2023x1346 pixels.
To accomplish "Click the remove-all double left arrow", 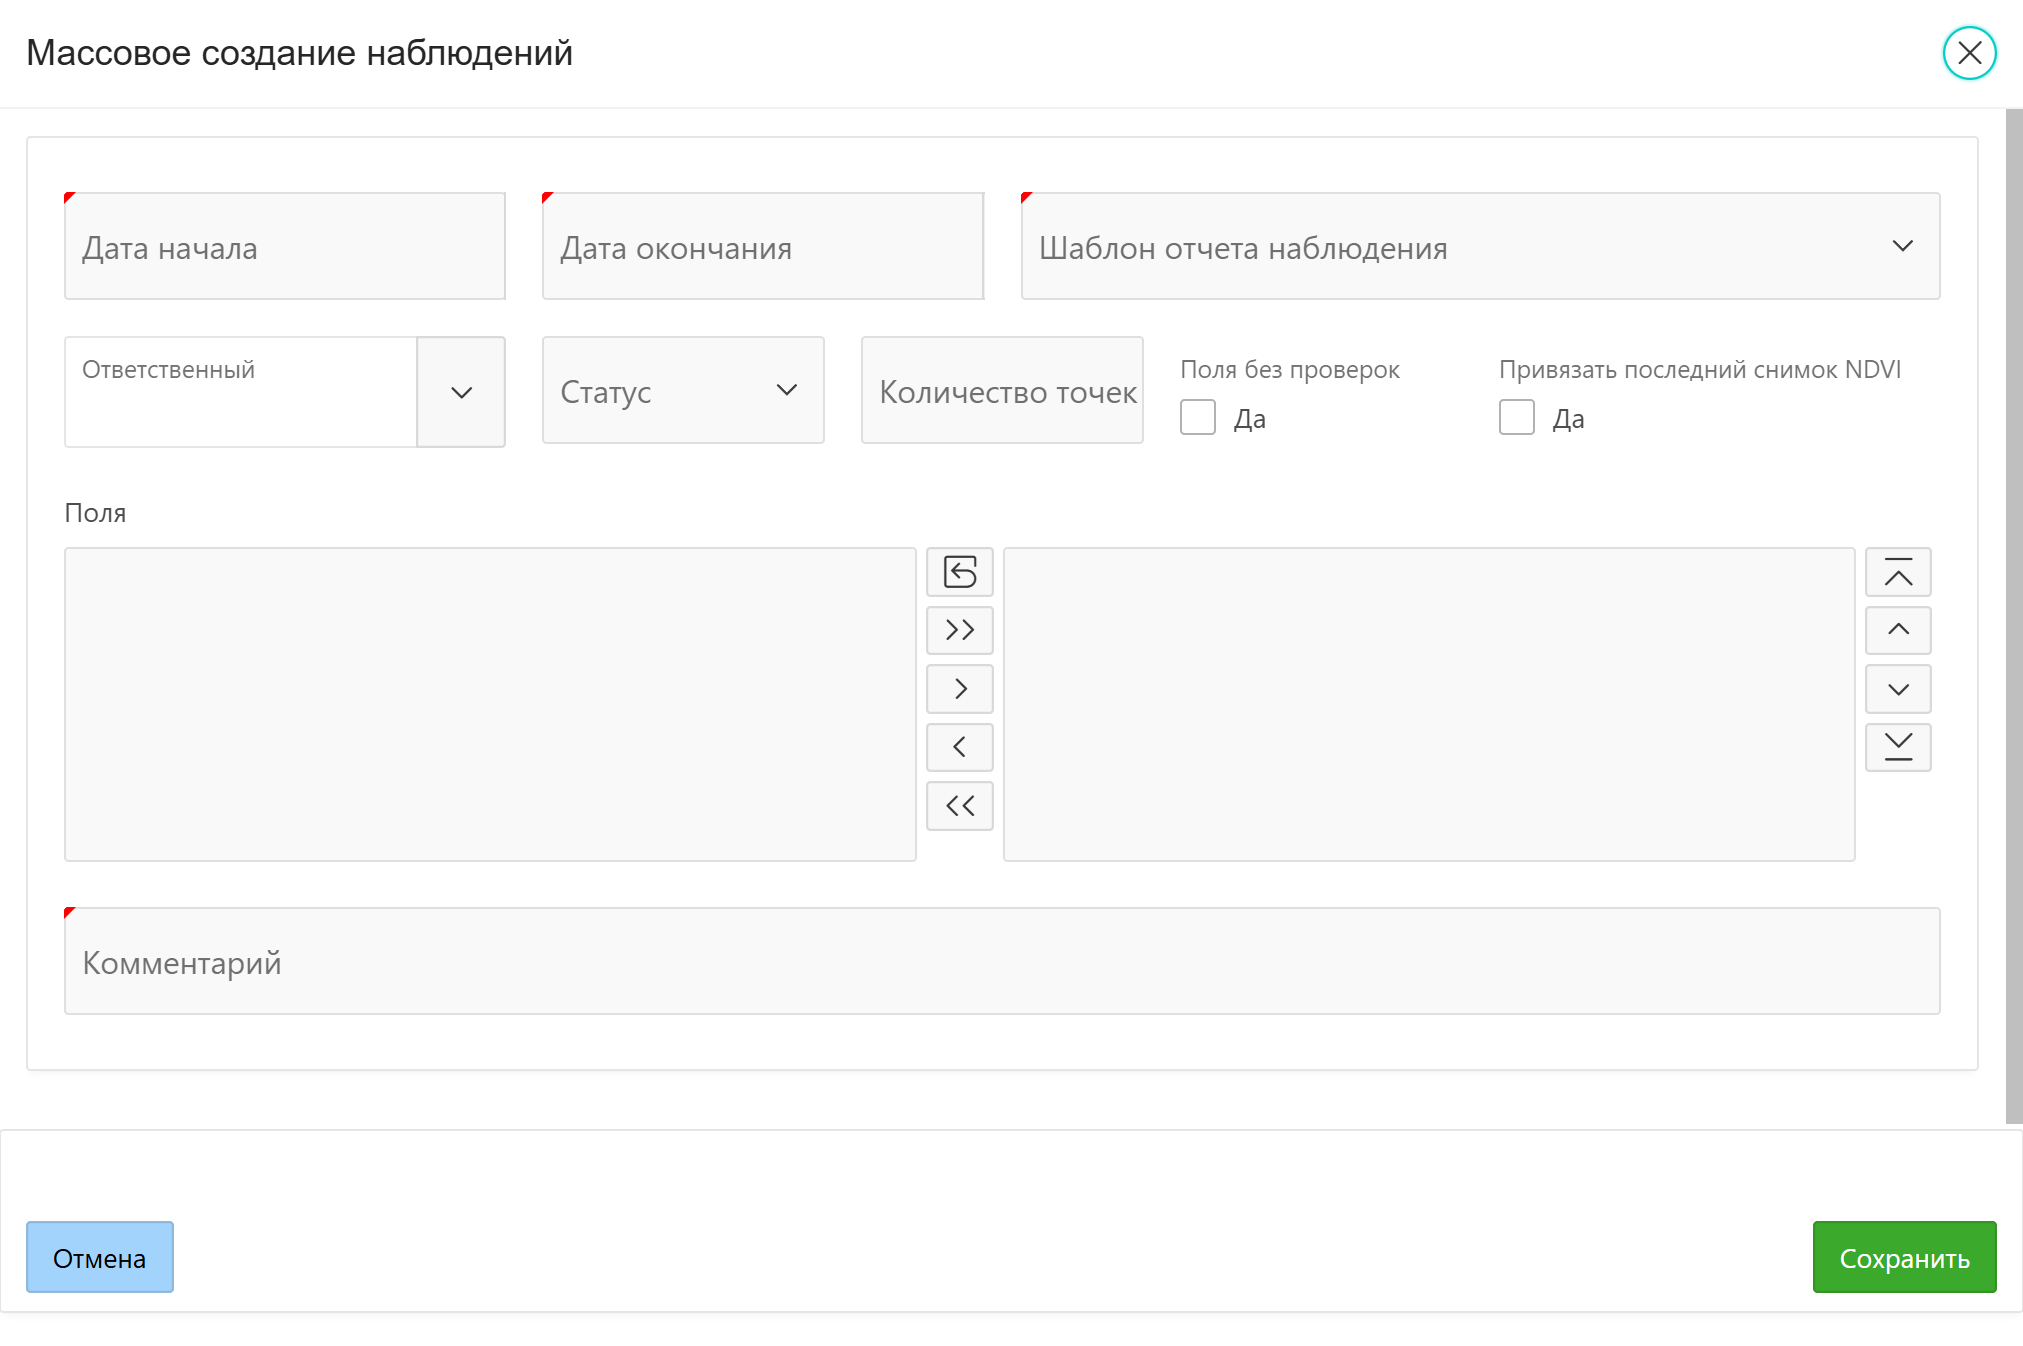I will 959,806.
